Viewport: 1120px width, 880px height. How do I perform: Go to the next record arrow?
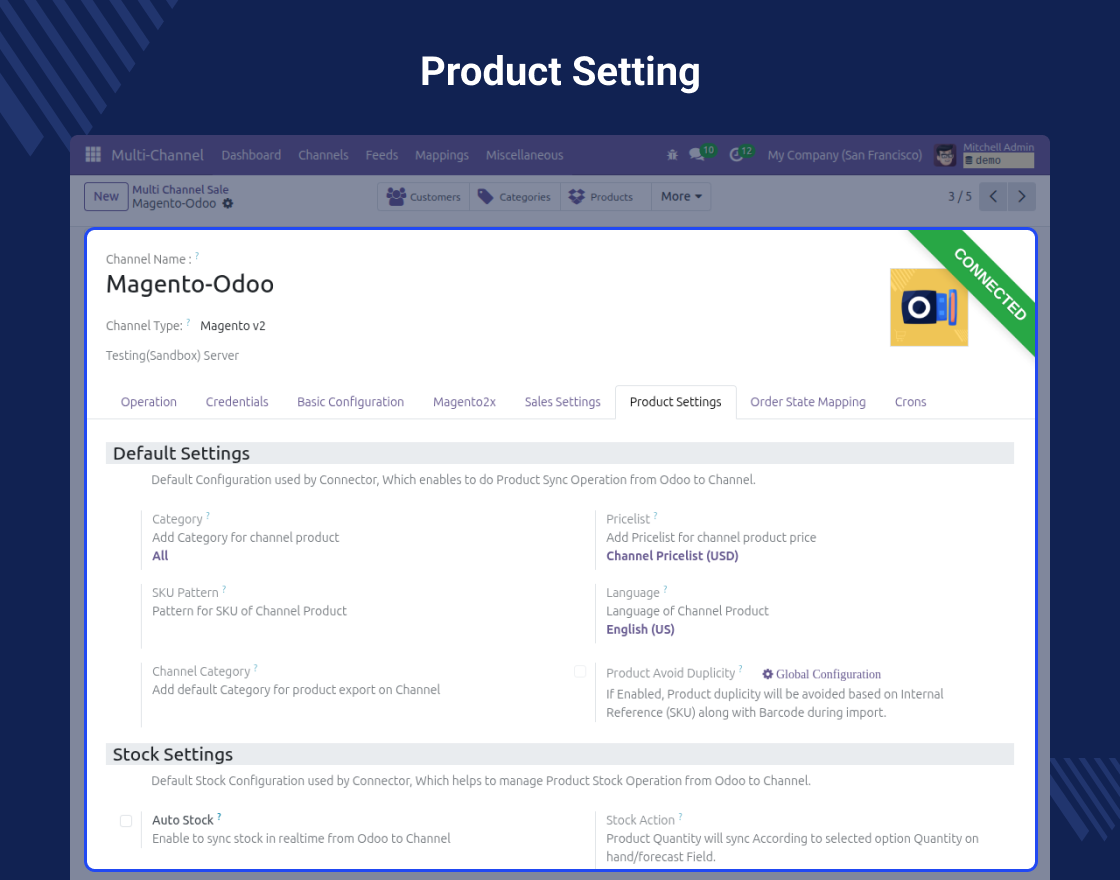1021,197
